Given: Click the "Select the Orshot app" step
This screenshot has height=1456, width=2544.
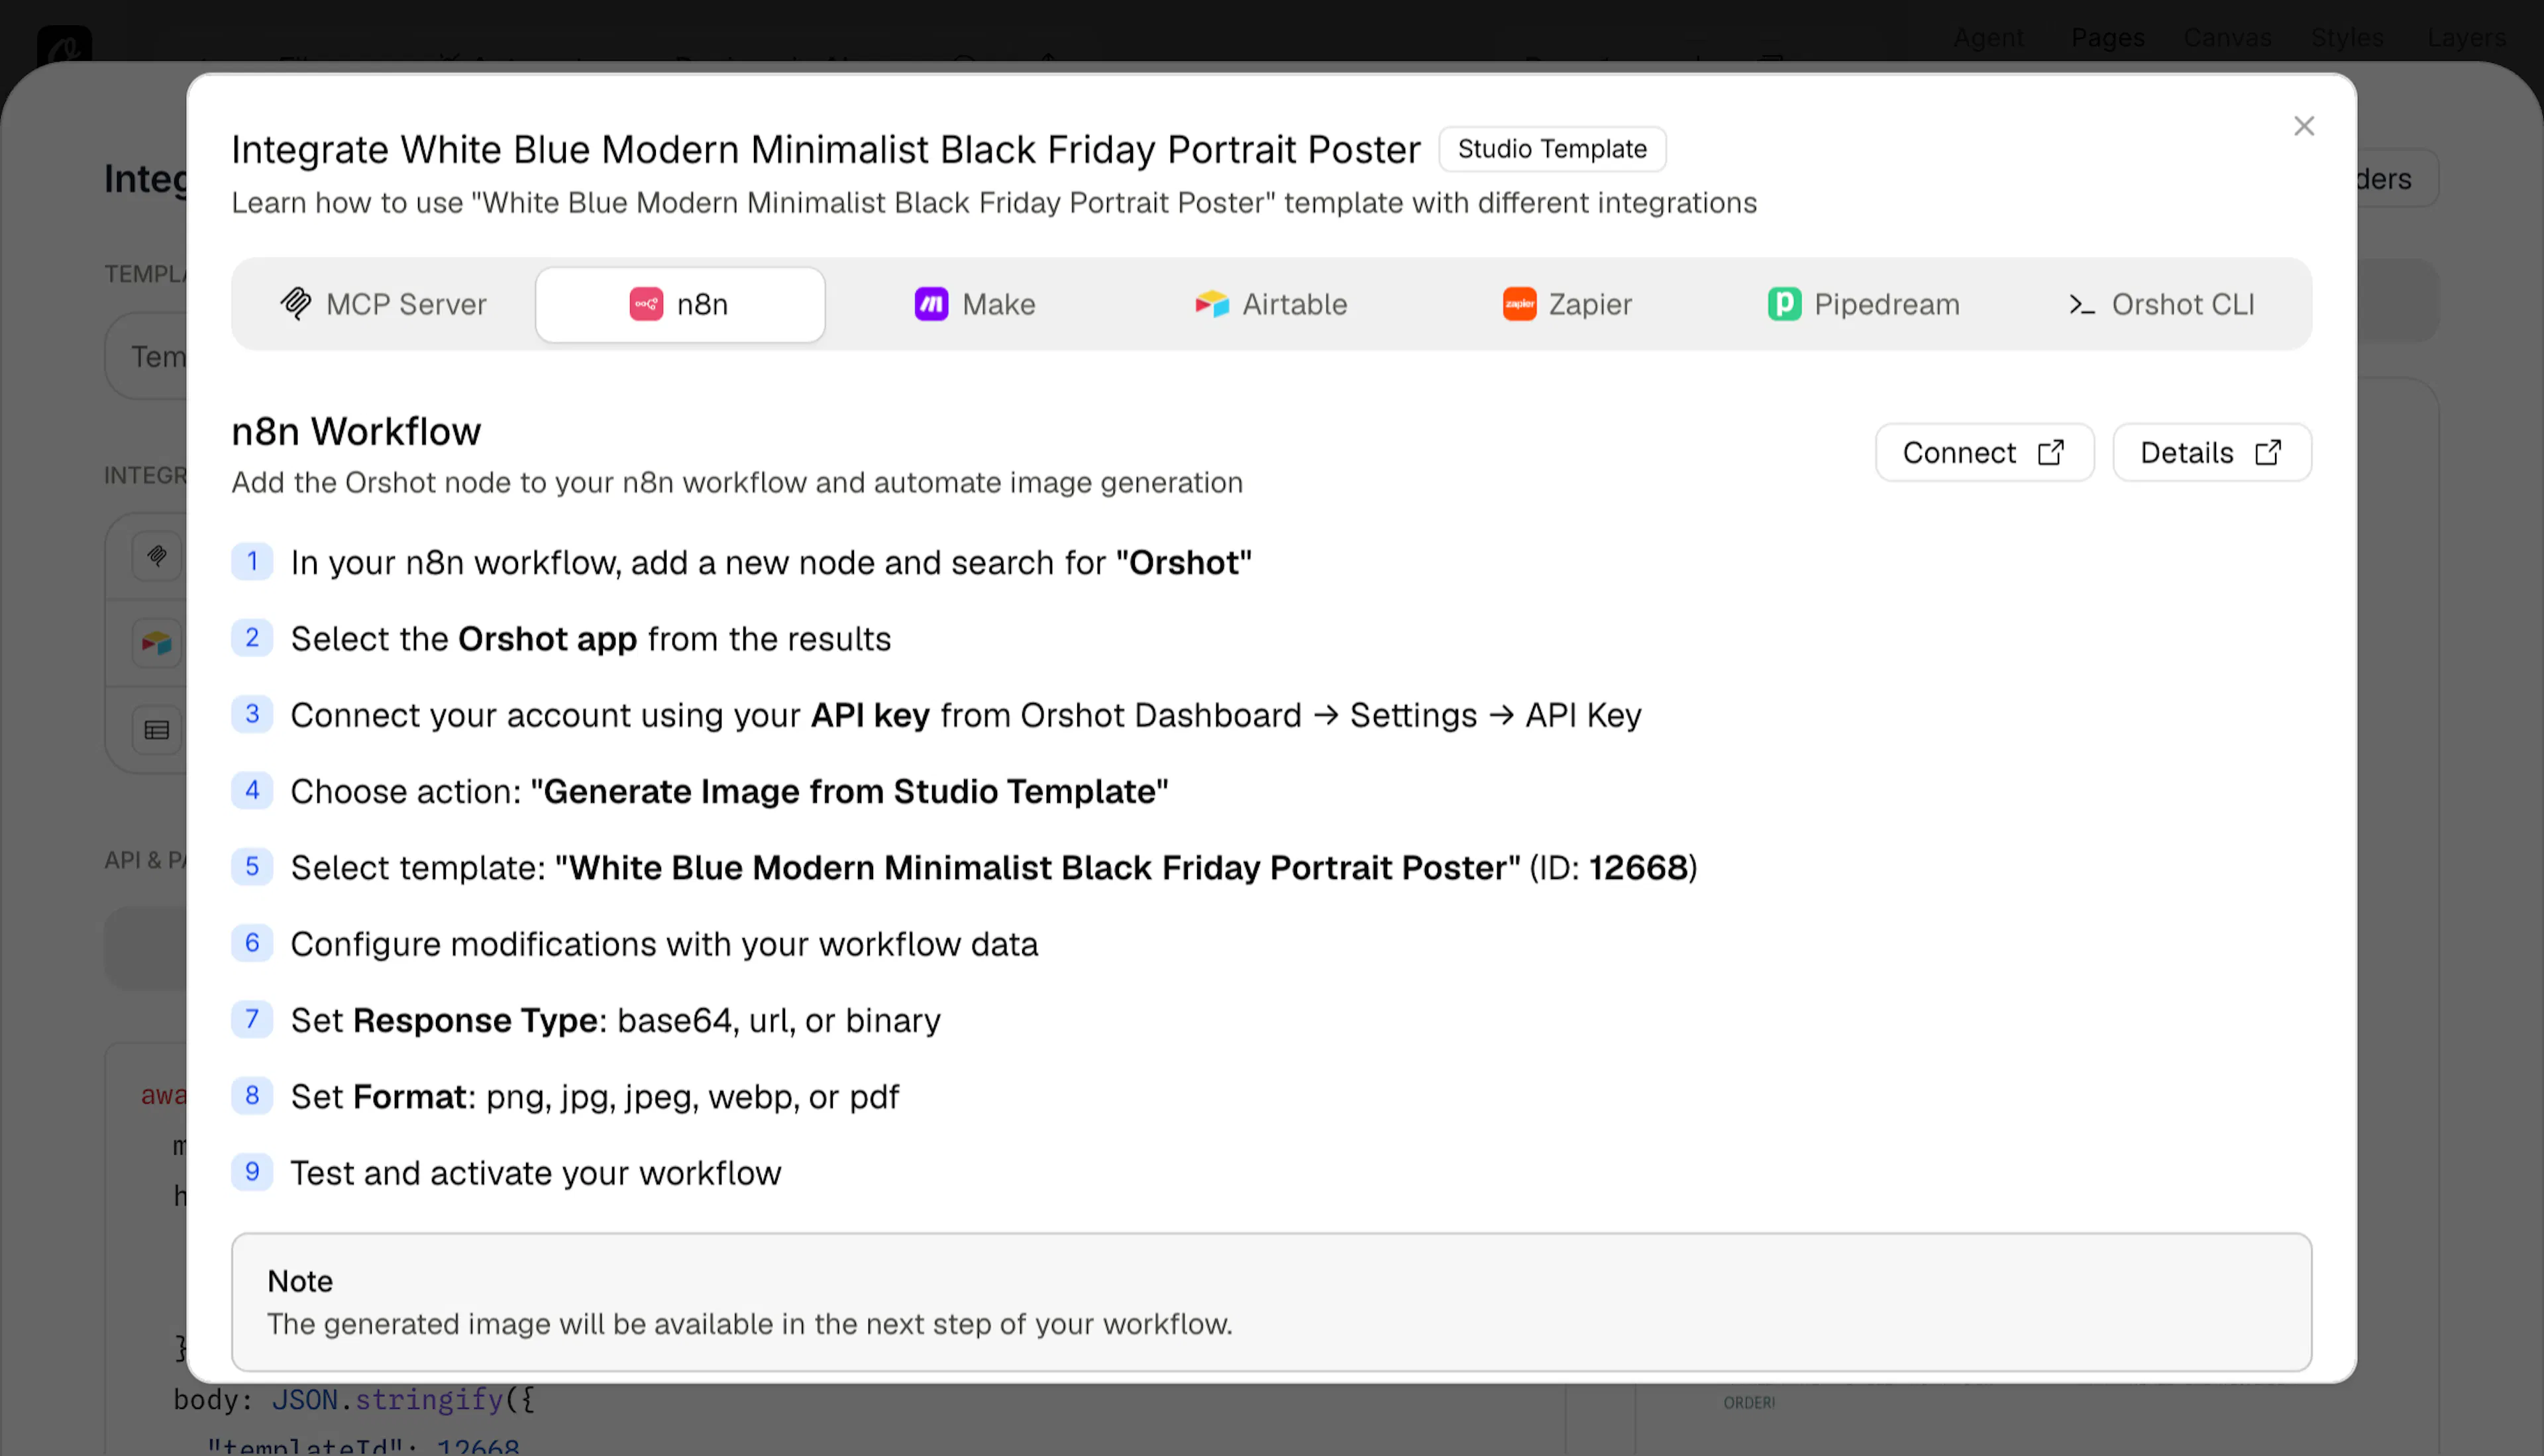Looking at the screenshot, I should pyautogui.click(x=591, y=639).
